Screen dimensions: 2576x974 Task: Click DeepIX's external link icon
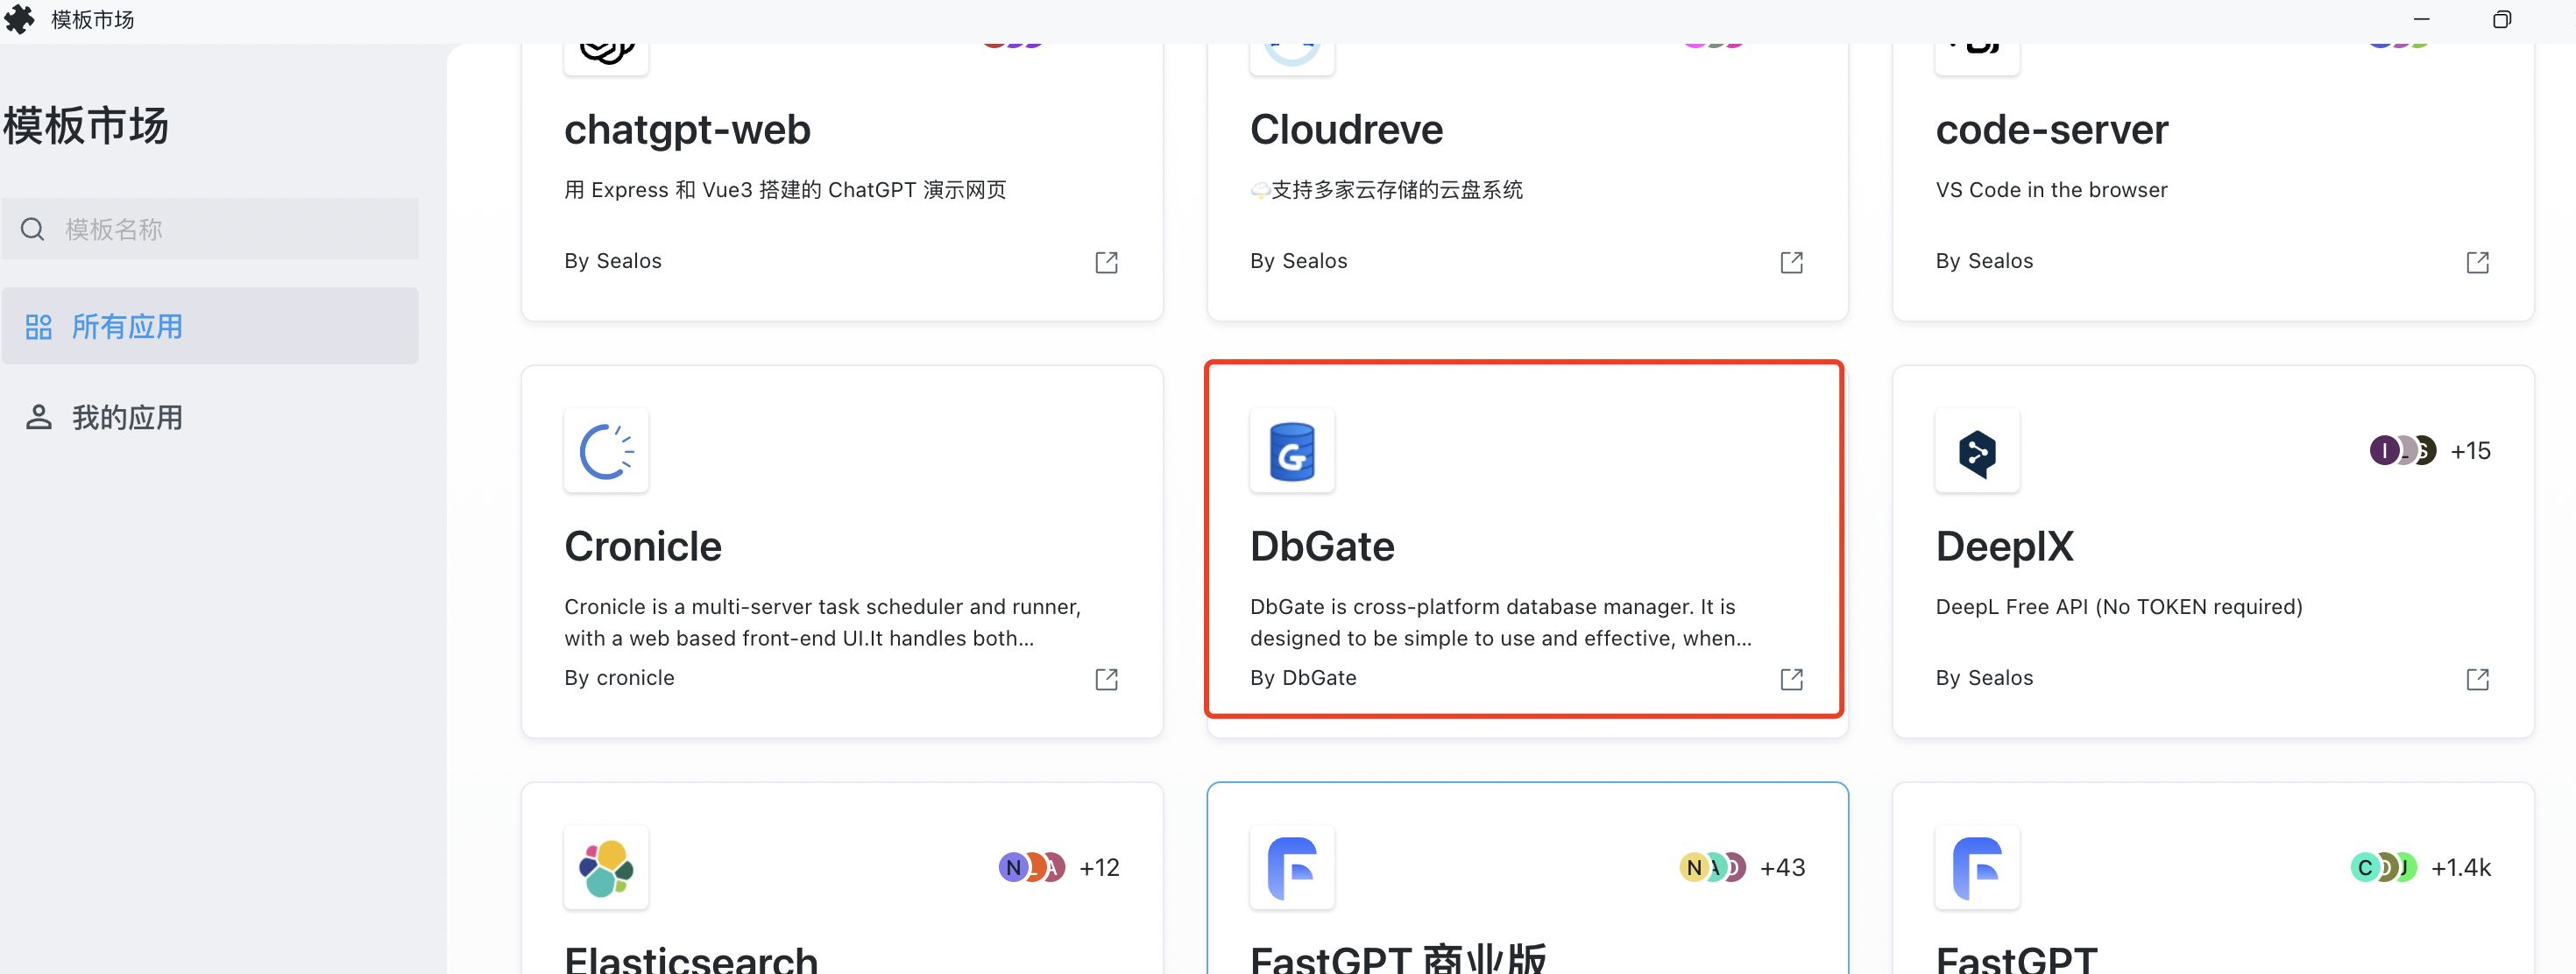(2478, 679)
